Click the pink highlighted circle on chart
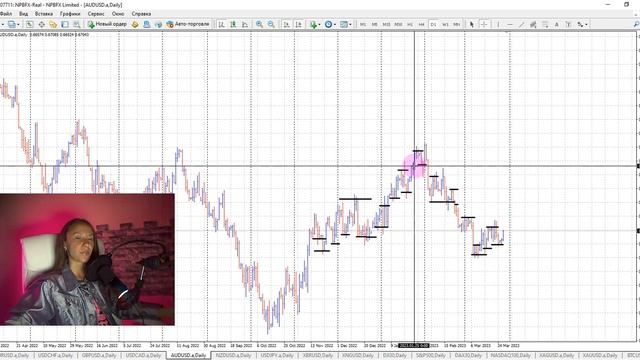This screenshot has height=360, width=640. click(414, 166)
